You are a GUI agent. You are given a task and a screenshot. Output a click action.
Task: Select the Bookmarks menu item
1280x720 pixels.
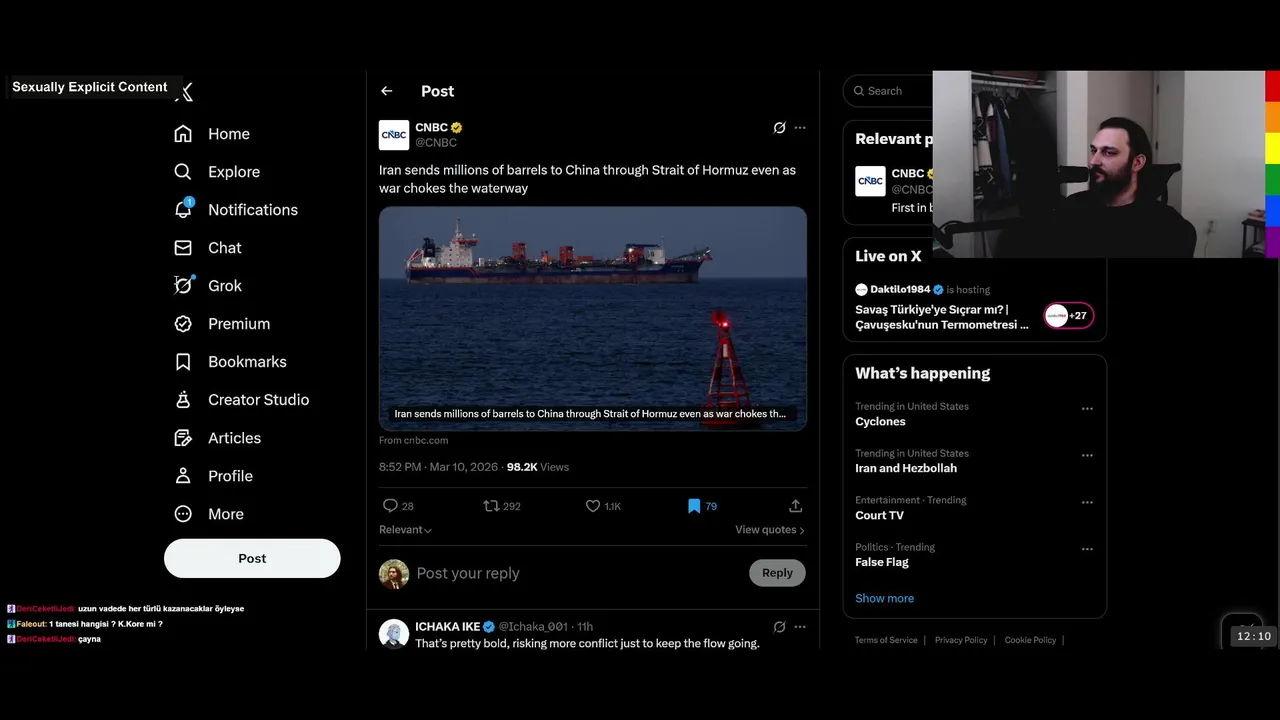coord(247,362)
